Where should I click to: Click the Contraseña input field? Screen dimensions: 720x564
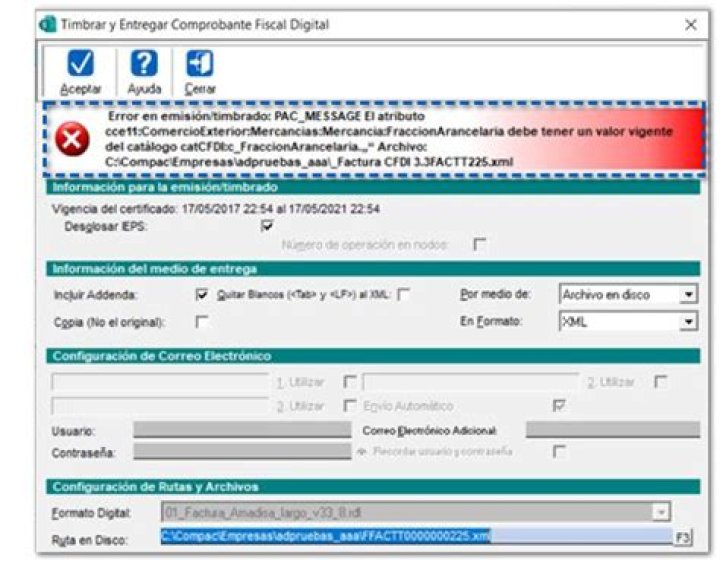pyautogui.click(x=240, y=452)
